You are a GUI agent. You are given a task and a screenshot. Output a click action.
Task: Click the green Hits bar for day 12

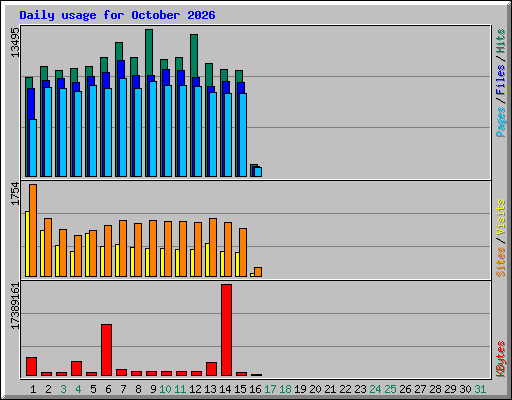tap(194, 56)
